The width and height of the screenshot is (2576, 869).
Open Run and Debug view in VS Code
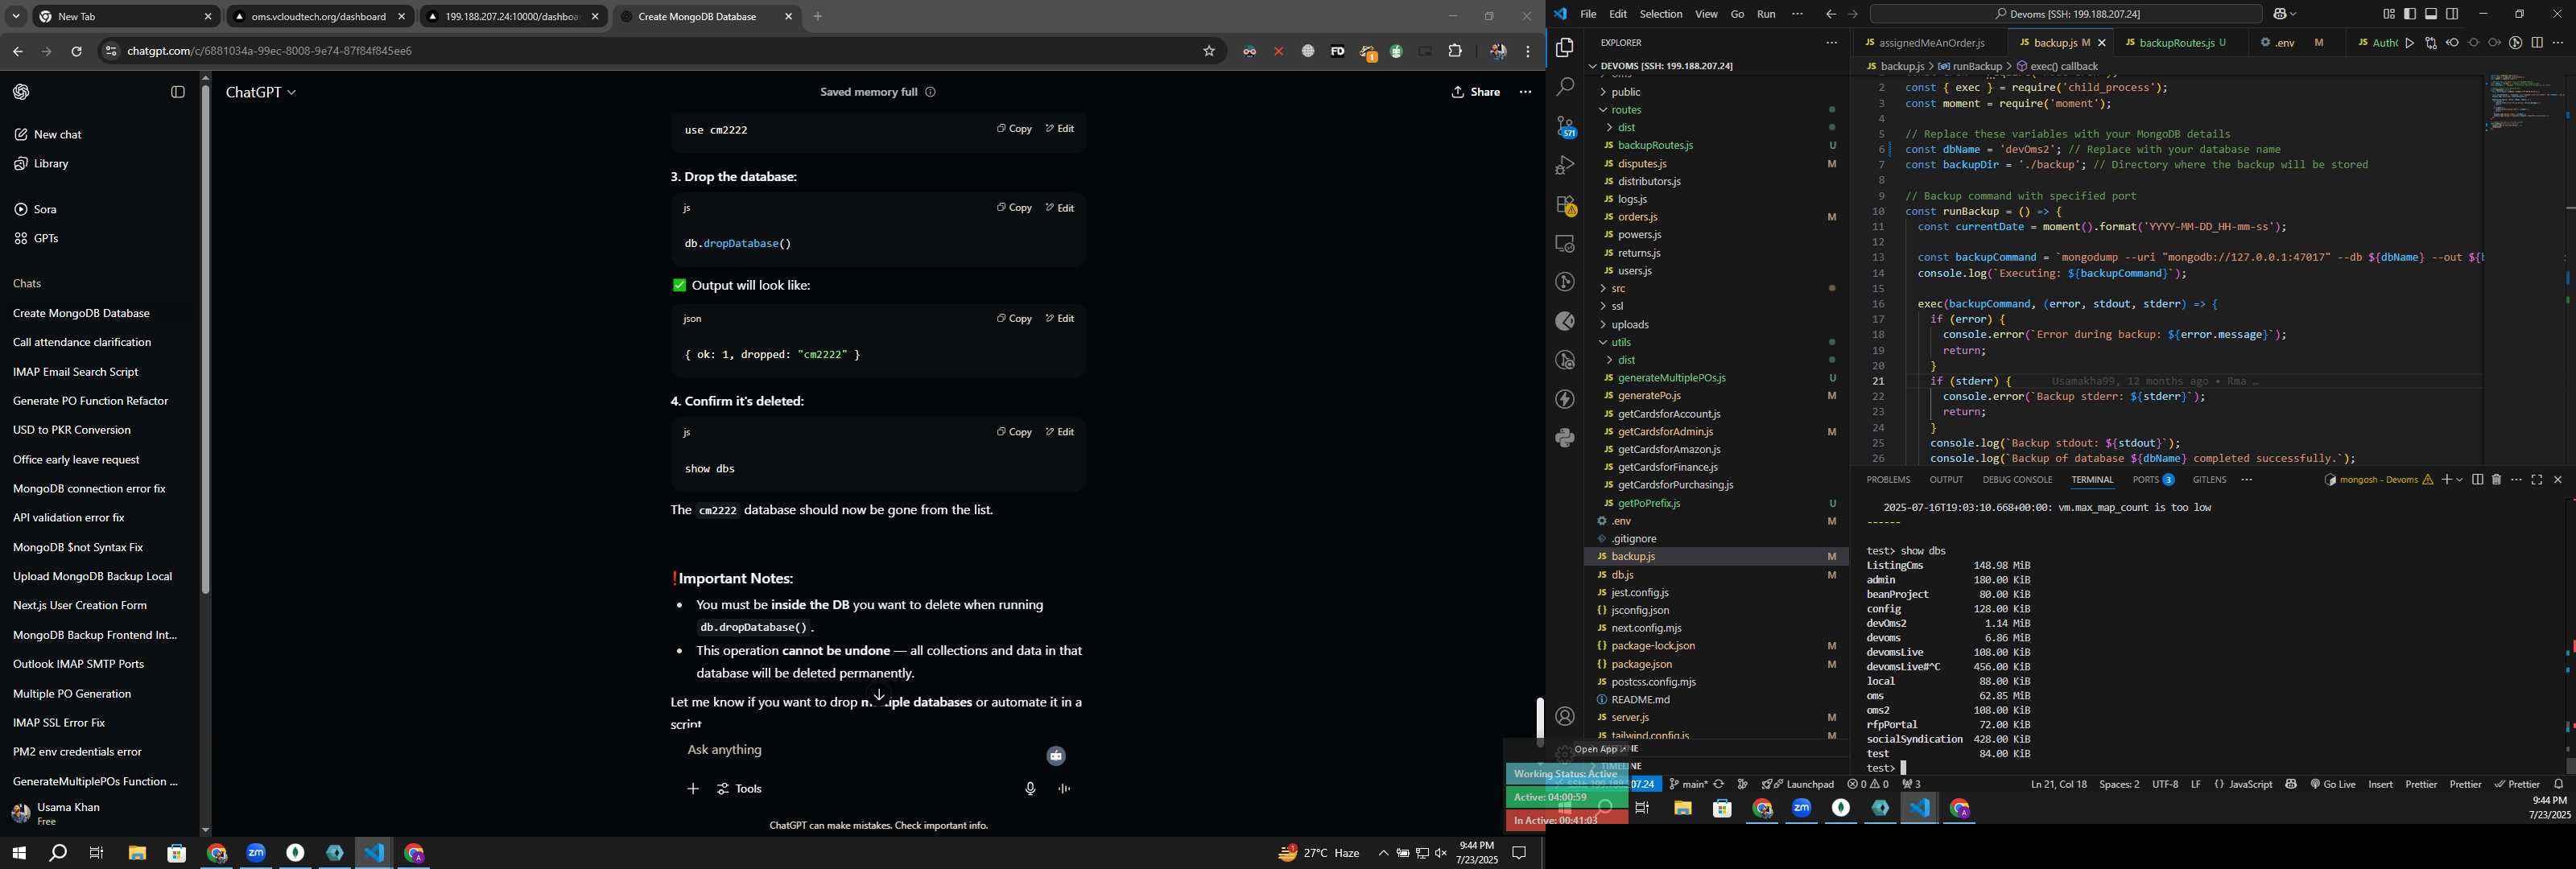click(x=1565, y=165)
